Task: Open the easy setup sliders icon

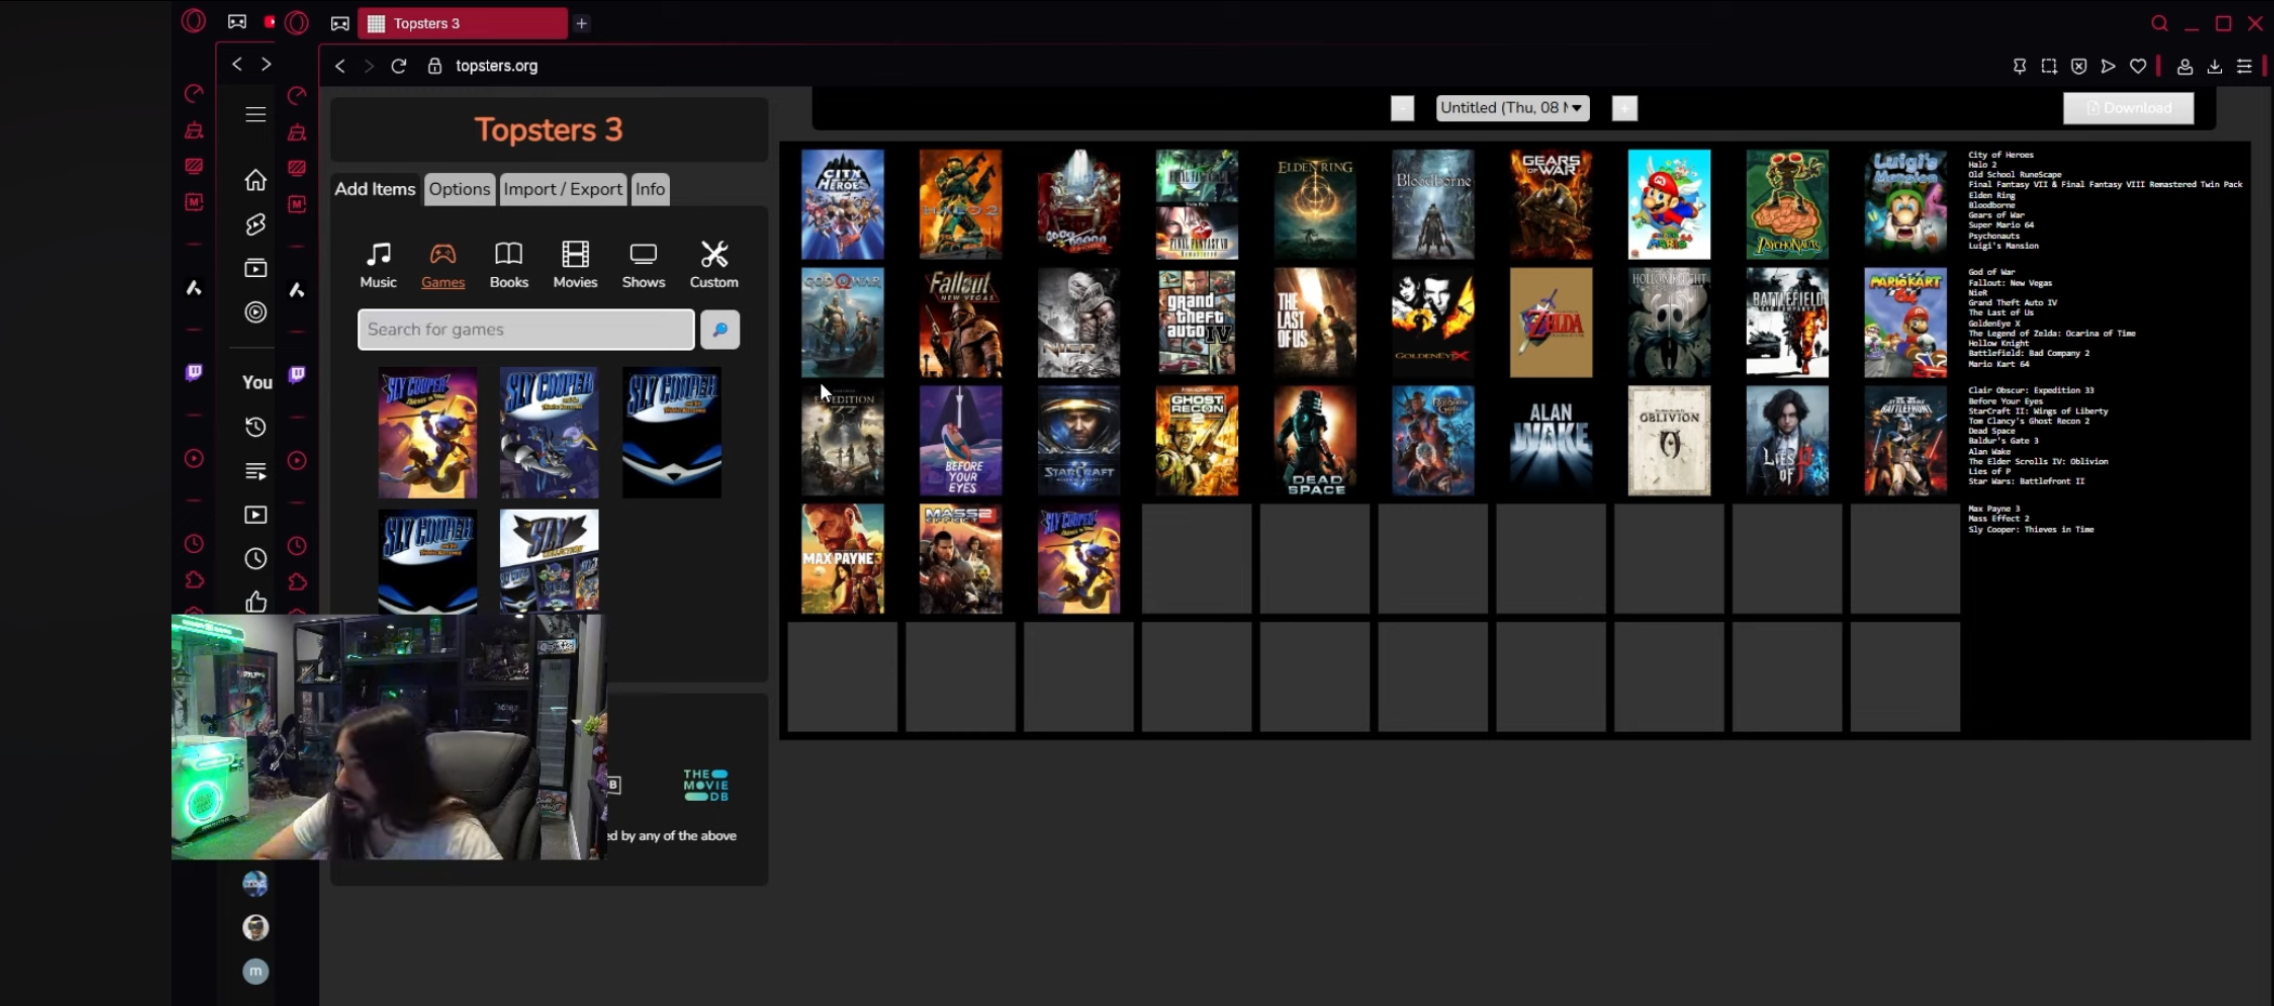Action: (x=2244, y=66)
